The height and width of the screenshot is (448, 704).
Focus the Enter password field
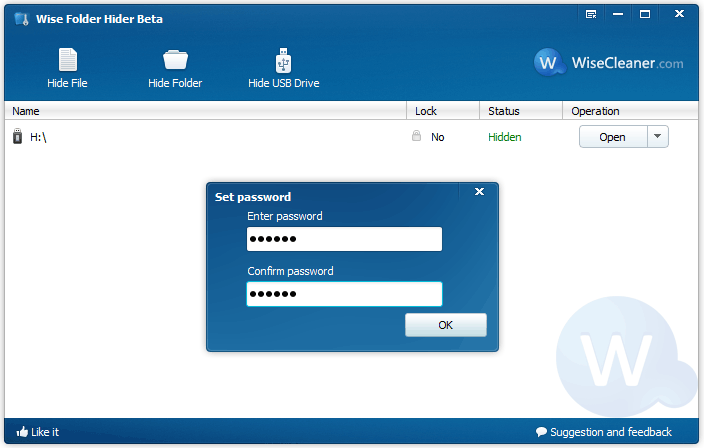[x=343, y=239]
